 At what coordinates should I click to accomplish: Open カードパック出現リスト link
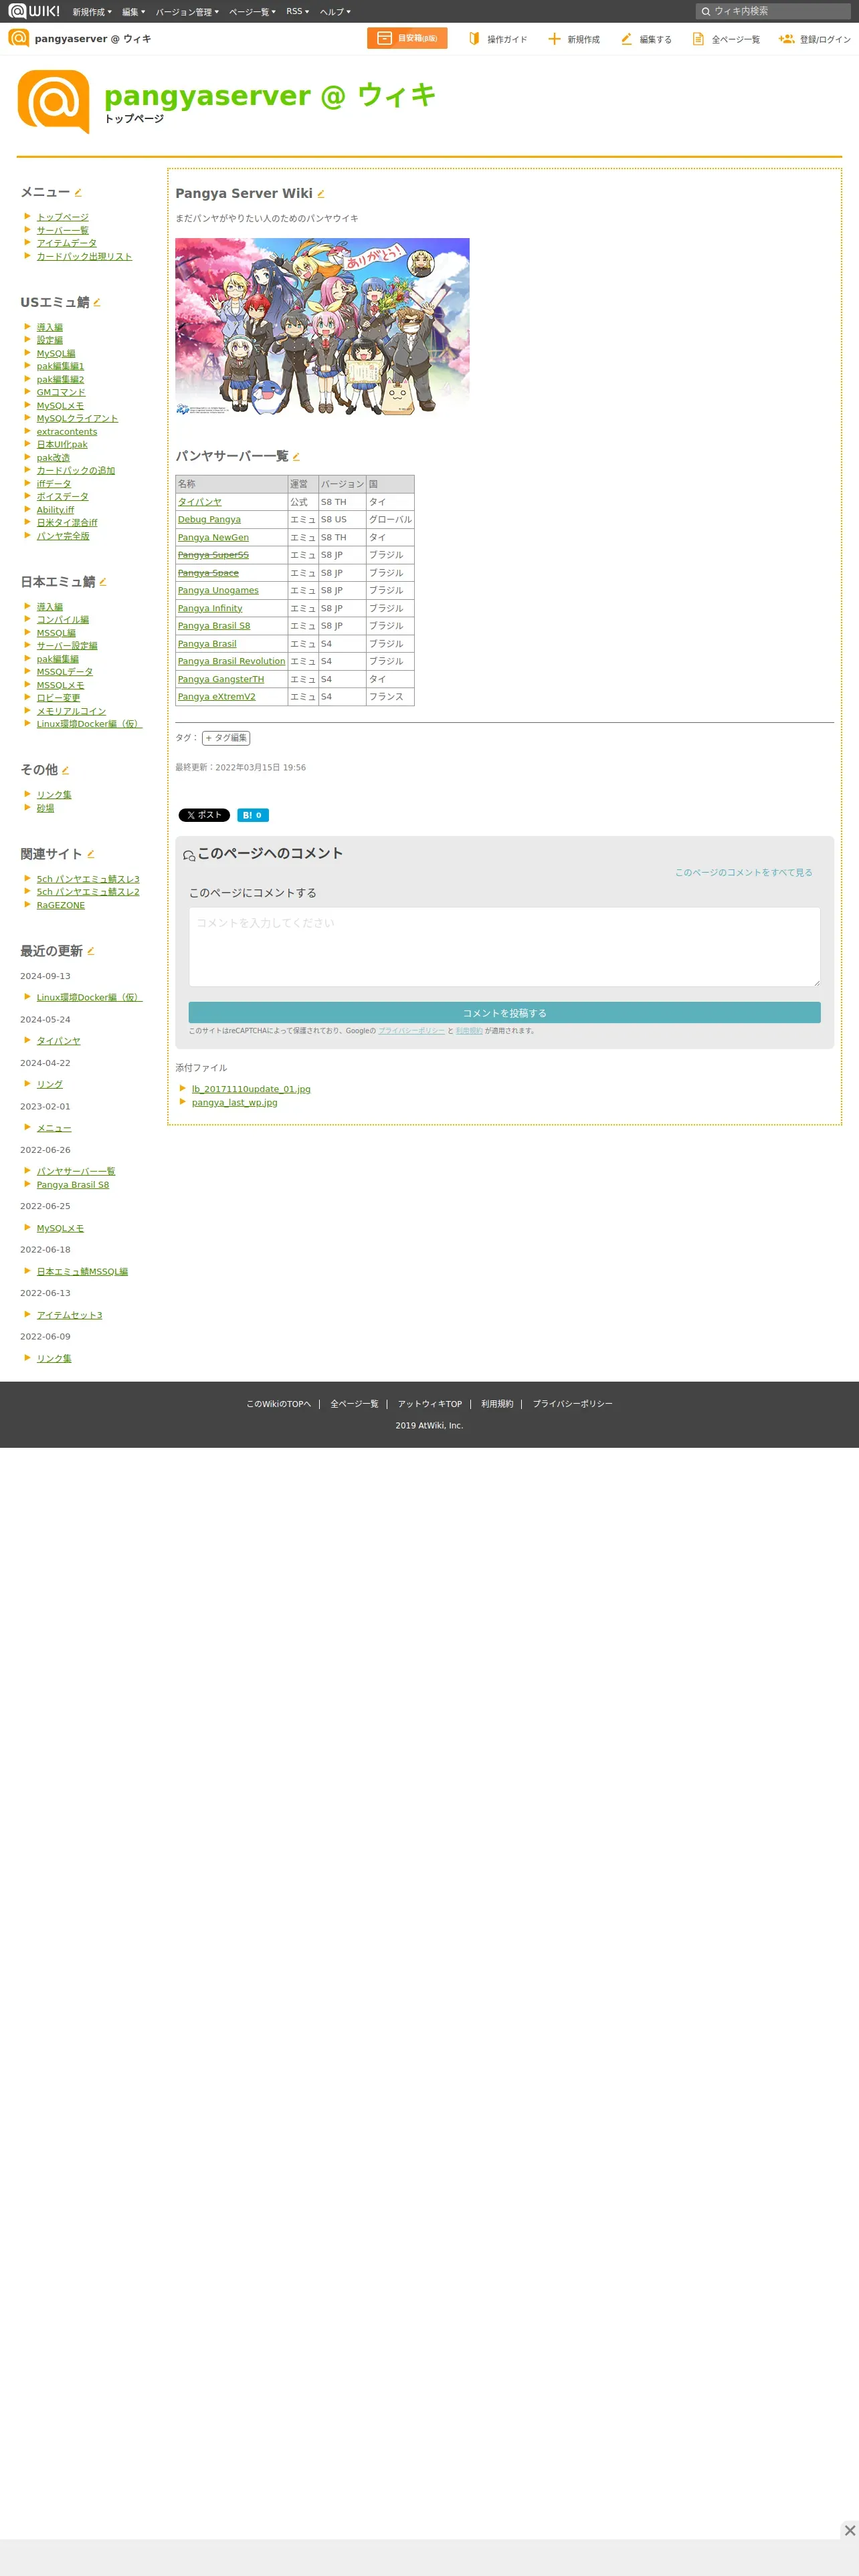pos(84,257)
